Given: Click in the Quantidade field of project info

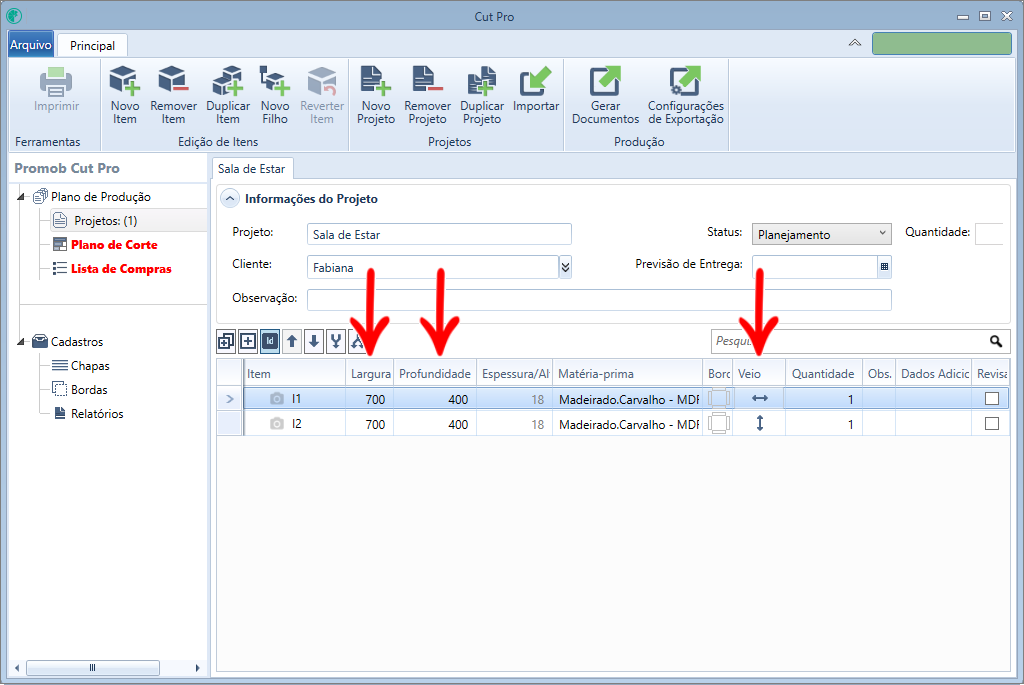Looking at the screenshot, I should [x=989, y=233].
